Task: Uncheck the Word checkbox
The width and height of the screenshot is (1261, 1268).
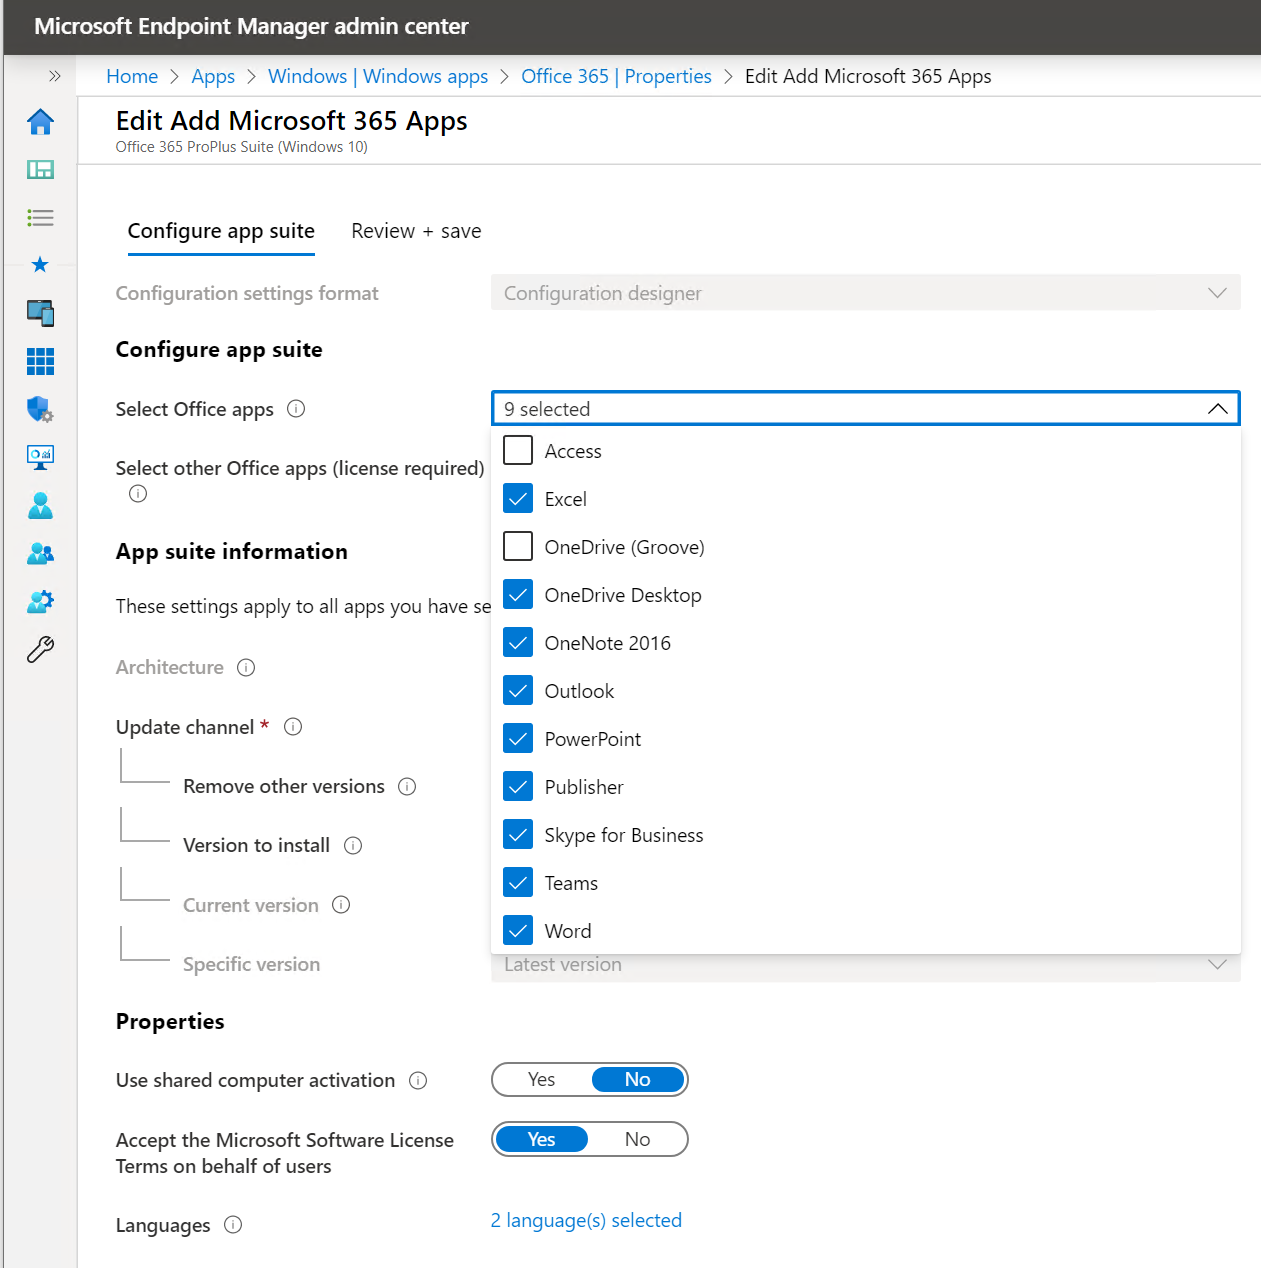Action: pyautogui.click(x=518, y=931)
